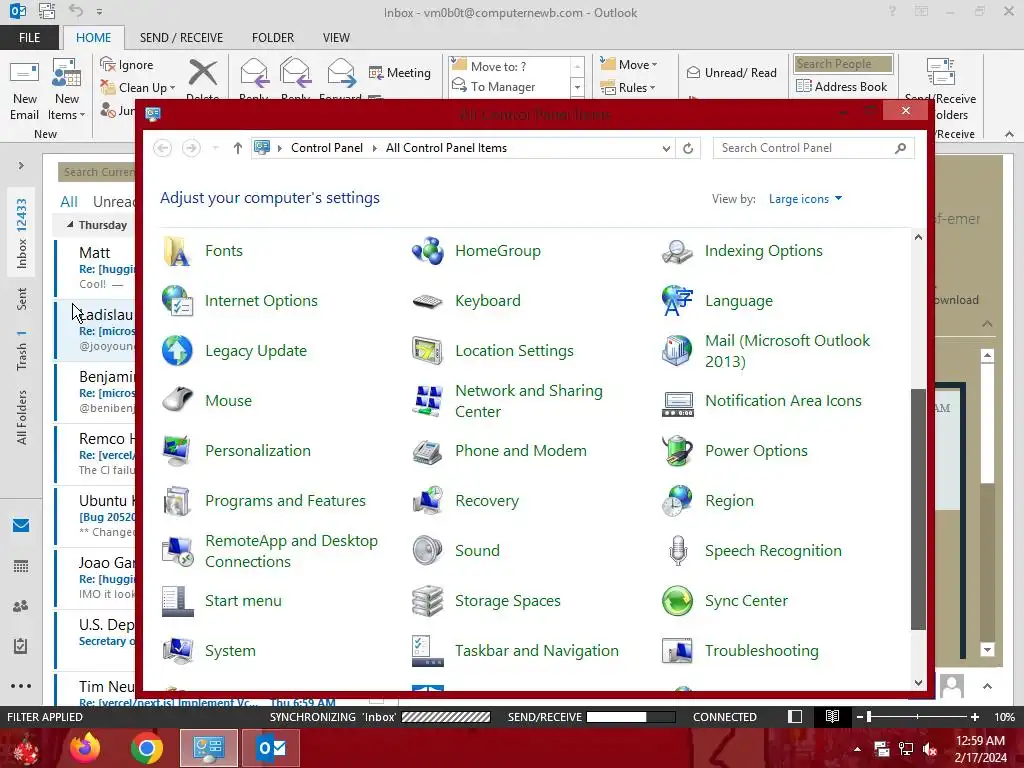Click RemoteApp and Desktop Connections link
Screen dimensions: 1024x768
(x=291, y=551)
